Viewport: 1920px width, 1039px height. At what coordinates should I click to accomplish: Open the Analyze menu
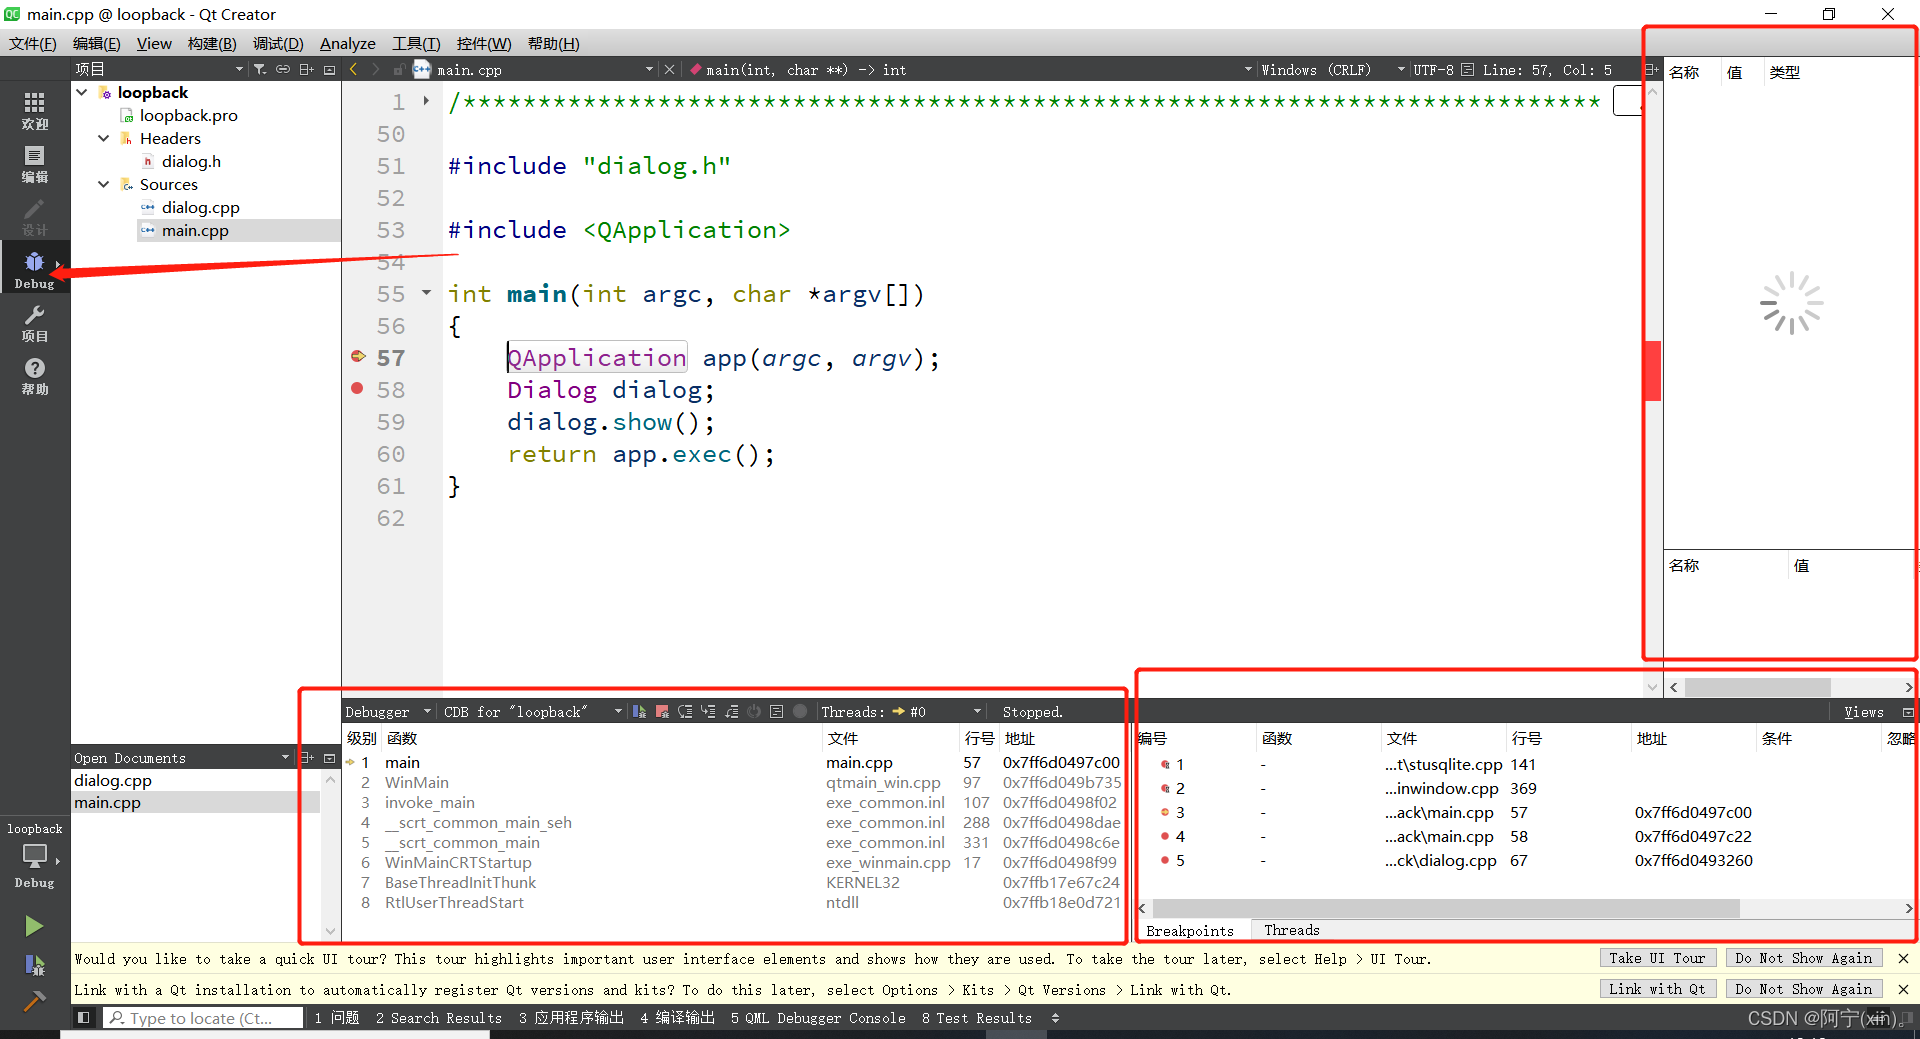click(x=348, y=43)
